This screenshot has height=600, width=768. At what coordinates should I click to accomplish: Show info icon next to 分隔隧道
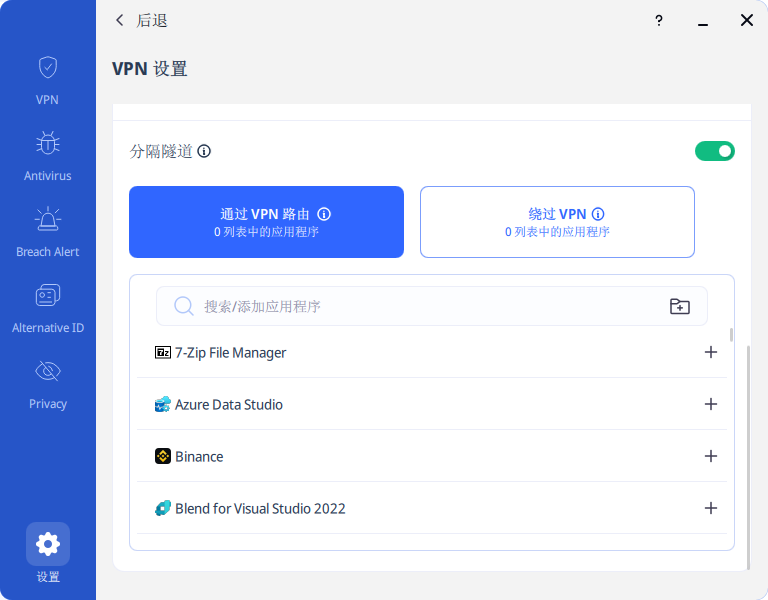(x=204, y=151)
